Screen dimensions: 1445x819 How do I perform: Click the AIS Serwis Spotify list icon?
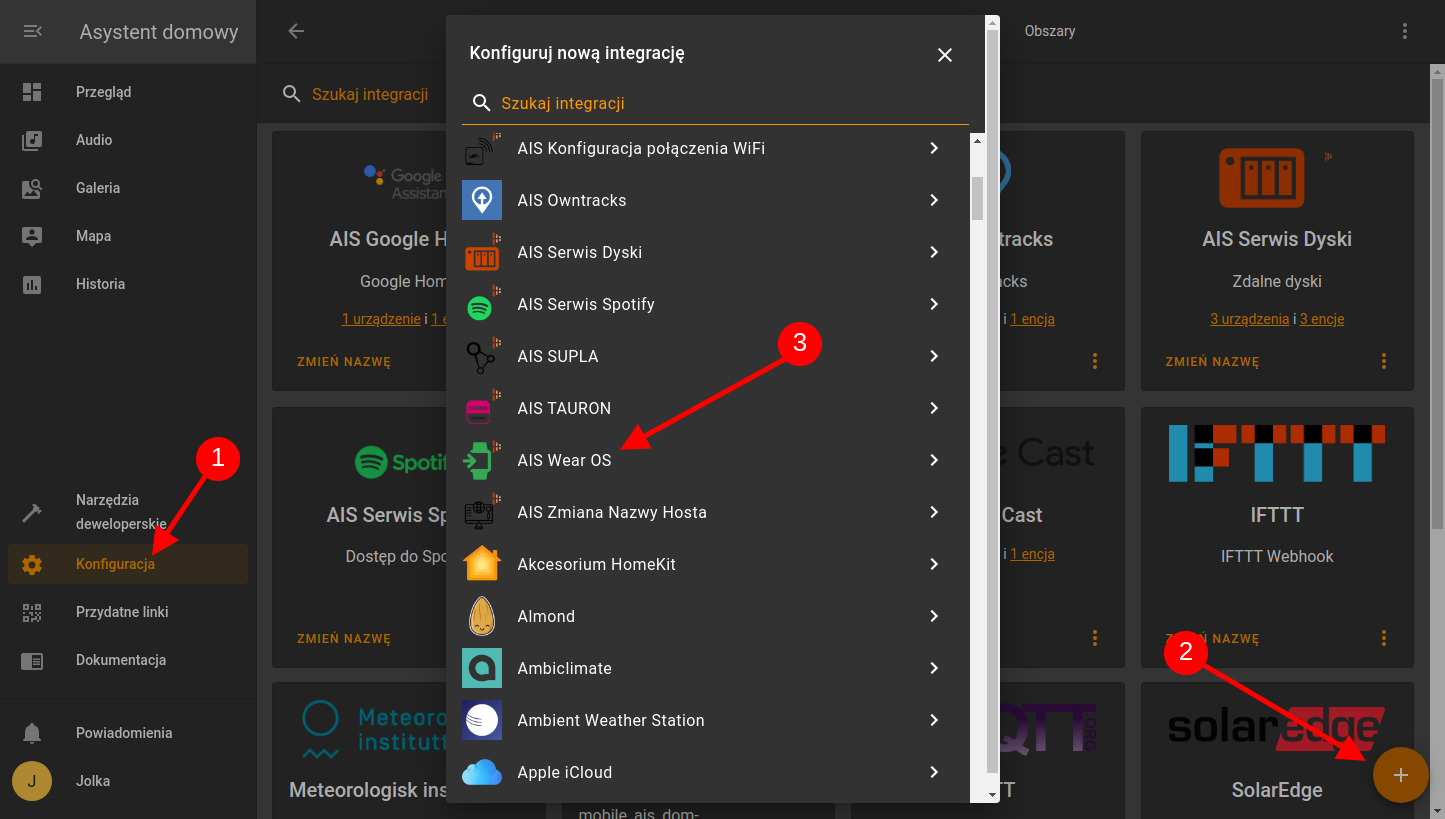pyautogui.click(x=482, y=304)
